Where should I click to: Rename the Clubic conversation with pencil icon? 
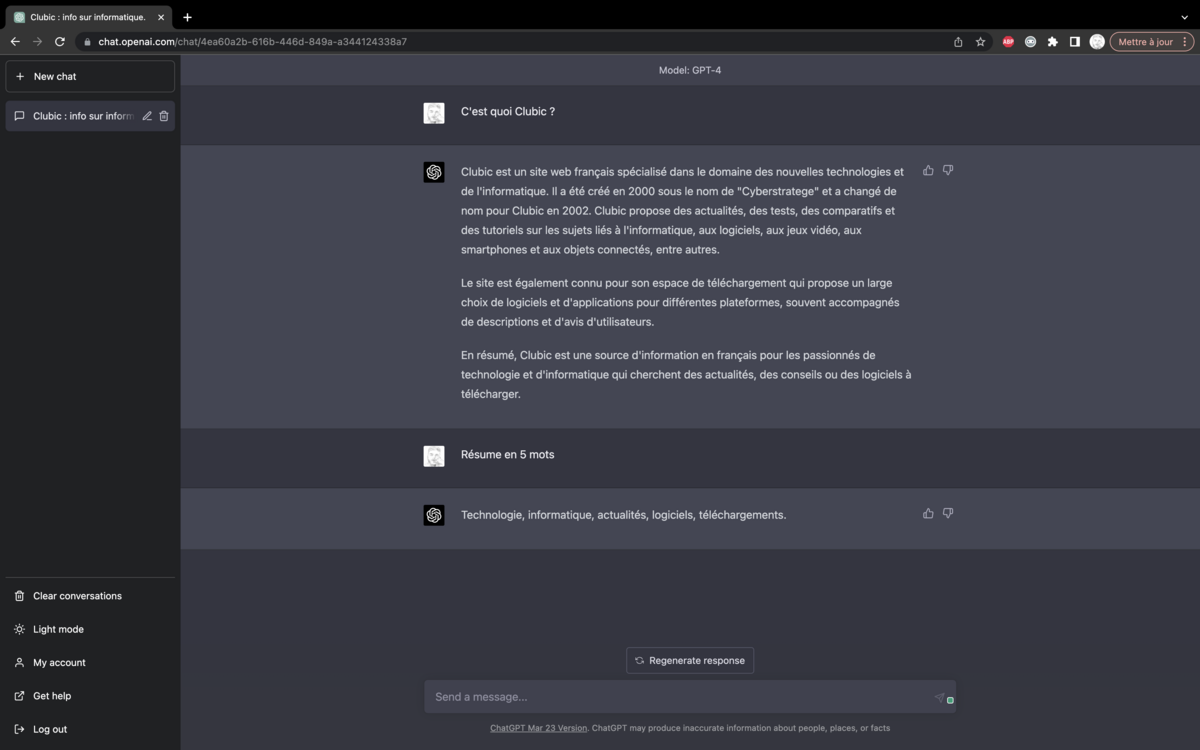[x=147, y=116]
